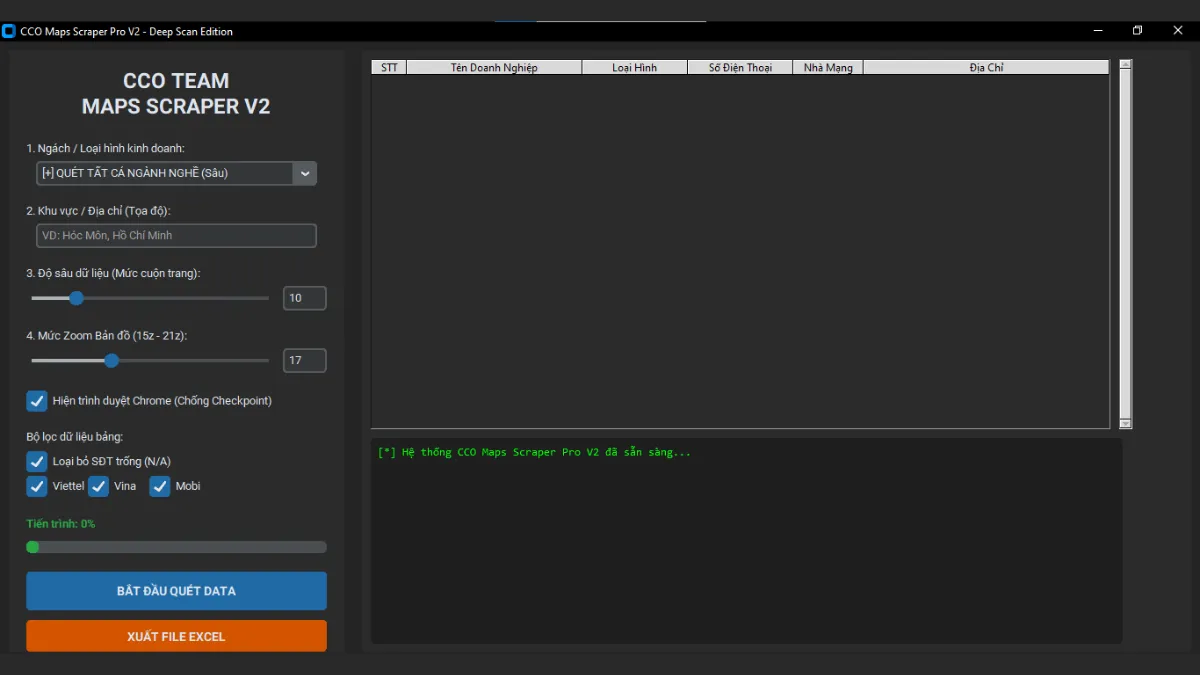1200x675 pixels.
Task: Click the 'Nhà Mạng' column header
Action: [x=828, y=68]
